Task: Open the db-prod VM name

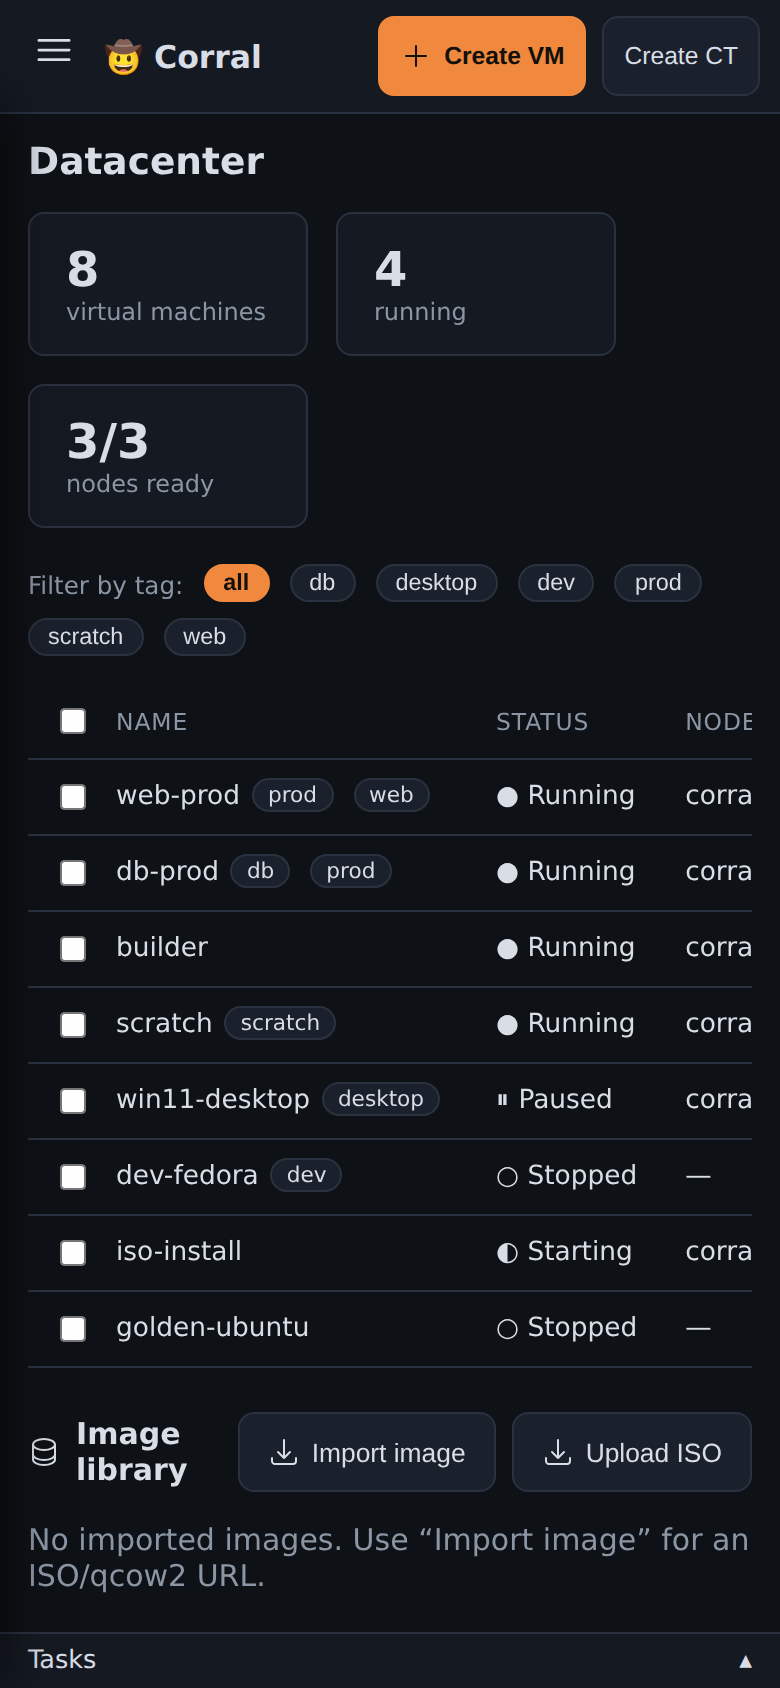Action: 167,872
